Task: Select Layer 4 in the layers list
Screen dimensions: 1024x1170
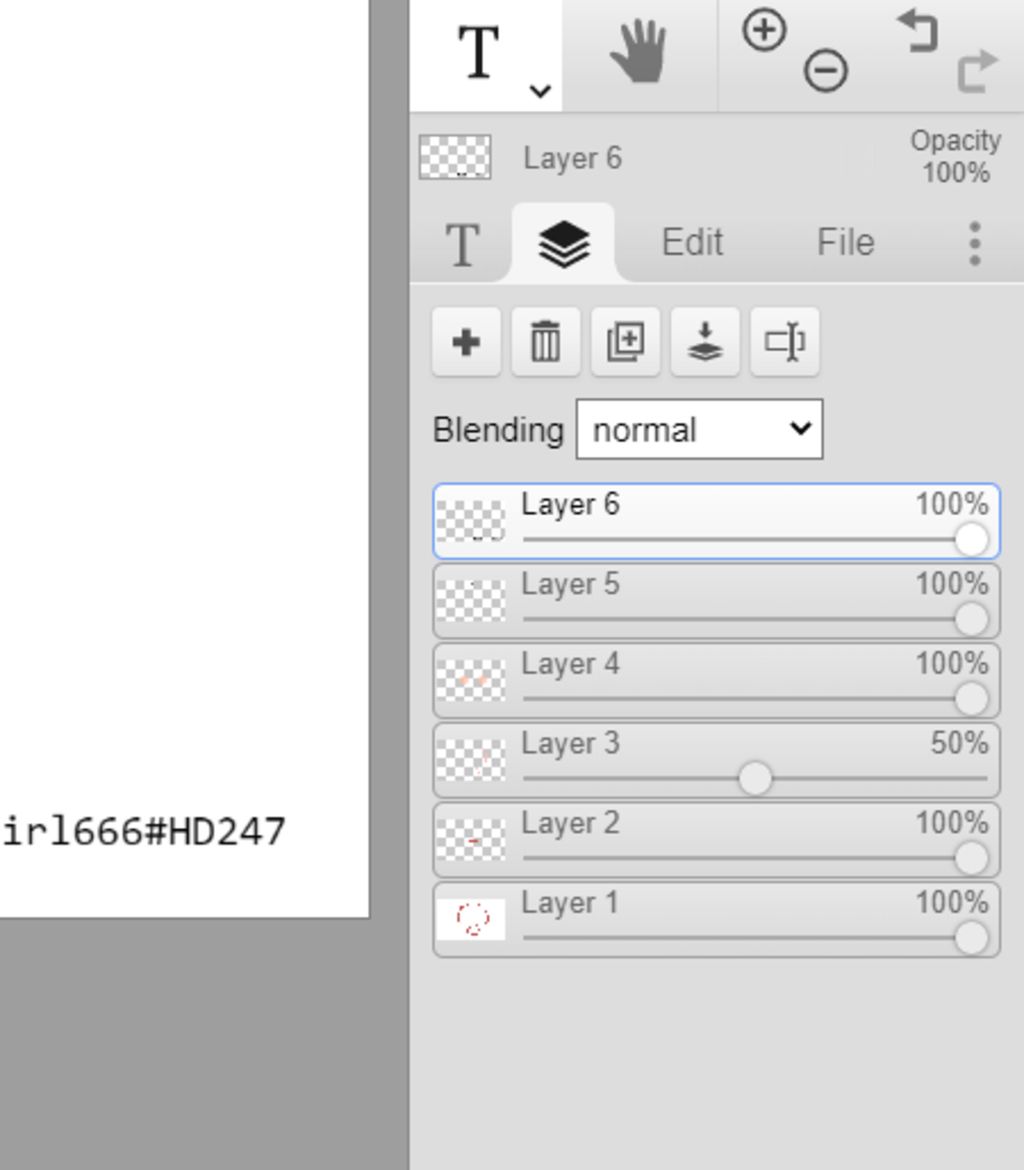Action: (717, 681)
